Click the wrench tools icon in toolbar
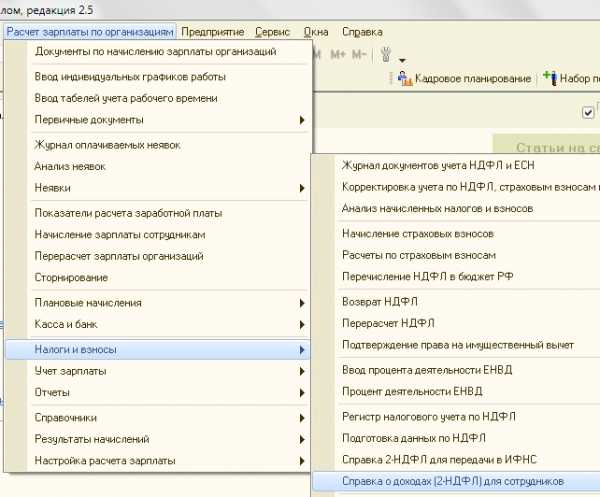The height and width of the screenshot is (497, 600). coord(387,53)
